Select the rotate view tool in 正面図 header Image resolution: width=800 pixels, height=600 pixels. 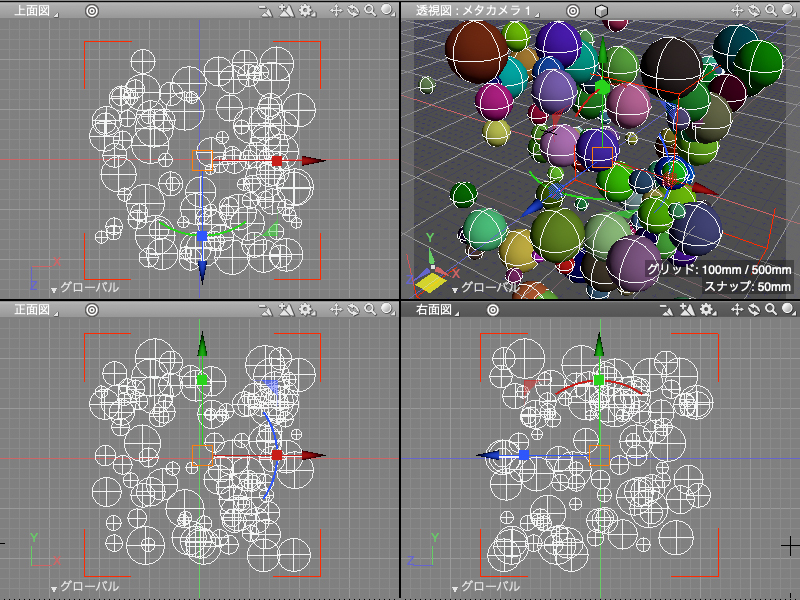[x=353, y=310]
